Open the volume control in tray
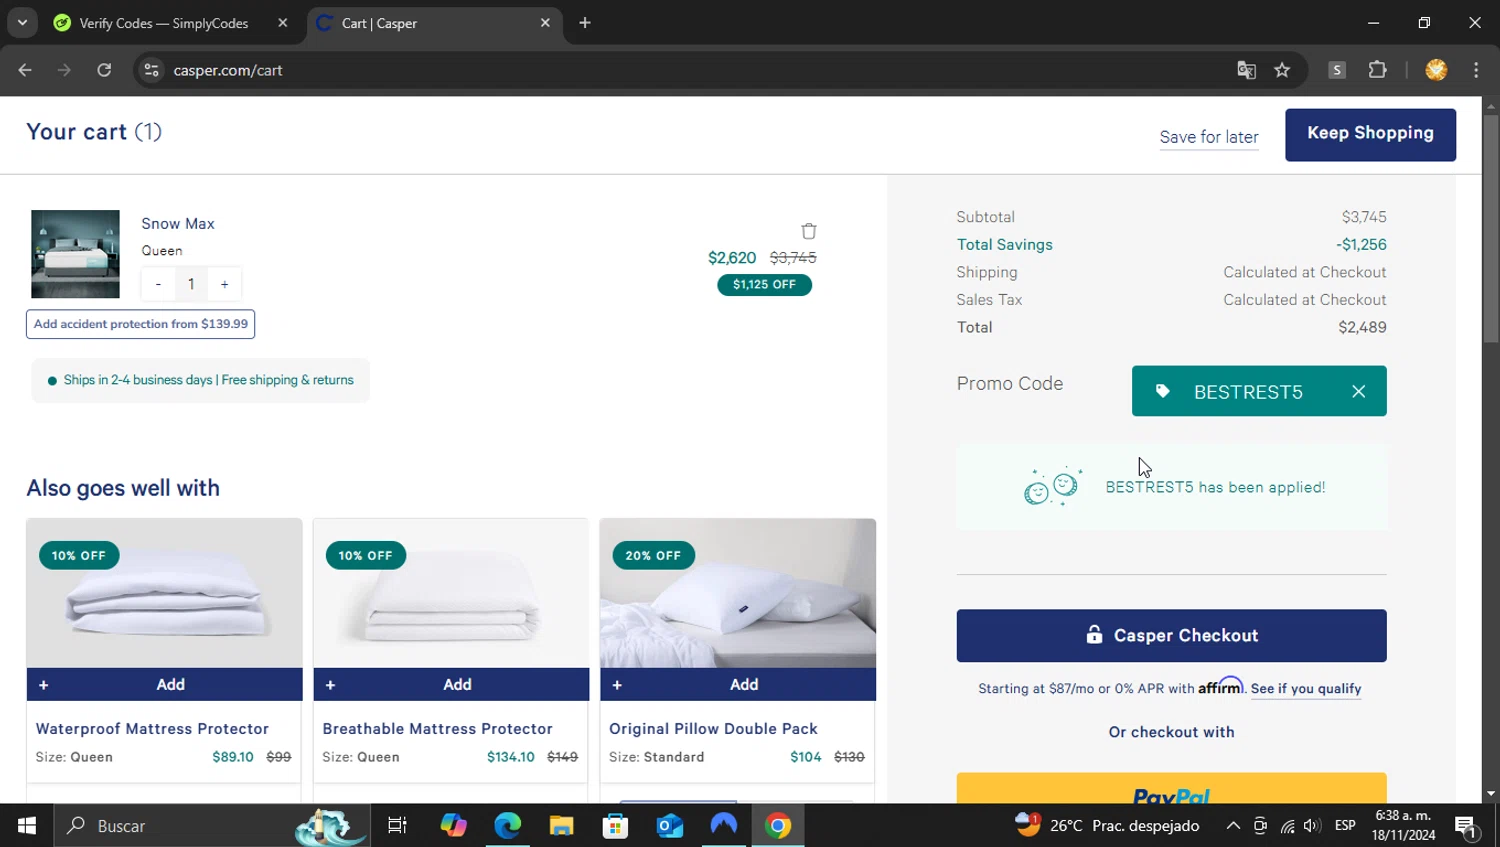Image resolution: width=1500 pixels, height=847 pixels. 1312,826
